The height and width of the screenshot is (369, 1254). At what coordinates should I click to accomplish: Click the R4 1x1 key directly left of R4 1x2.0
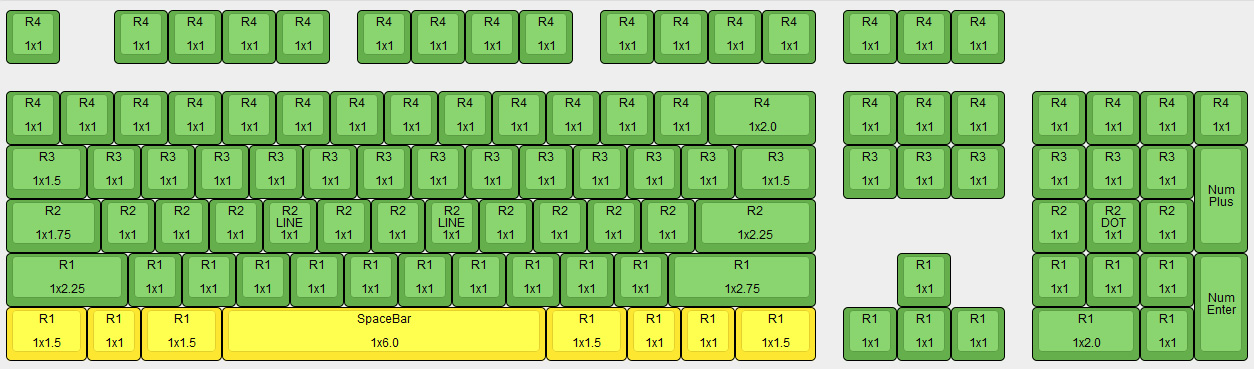click(681, 117)
